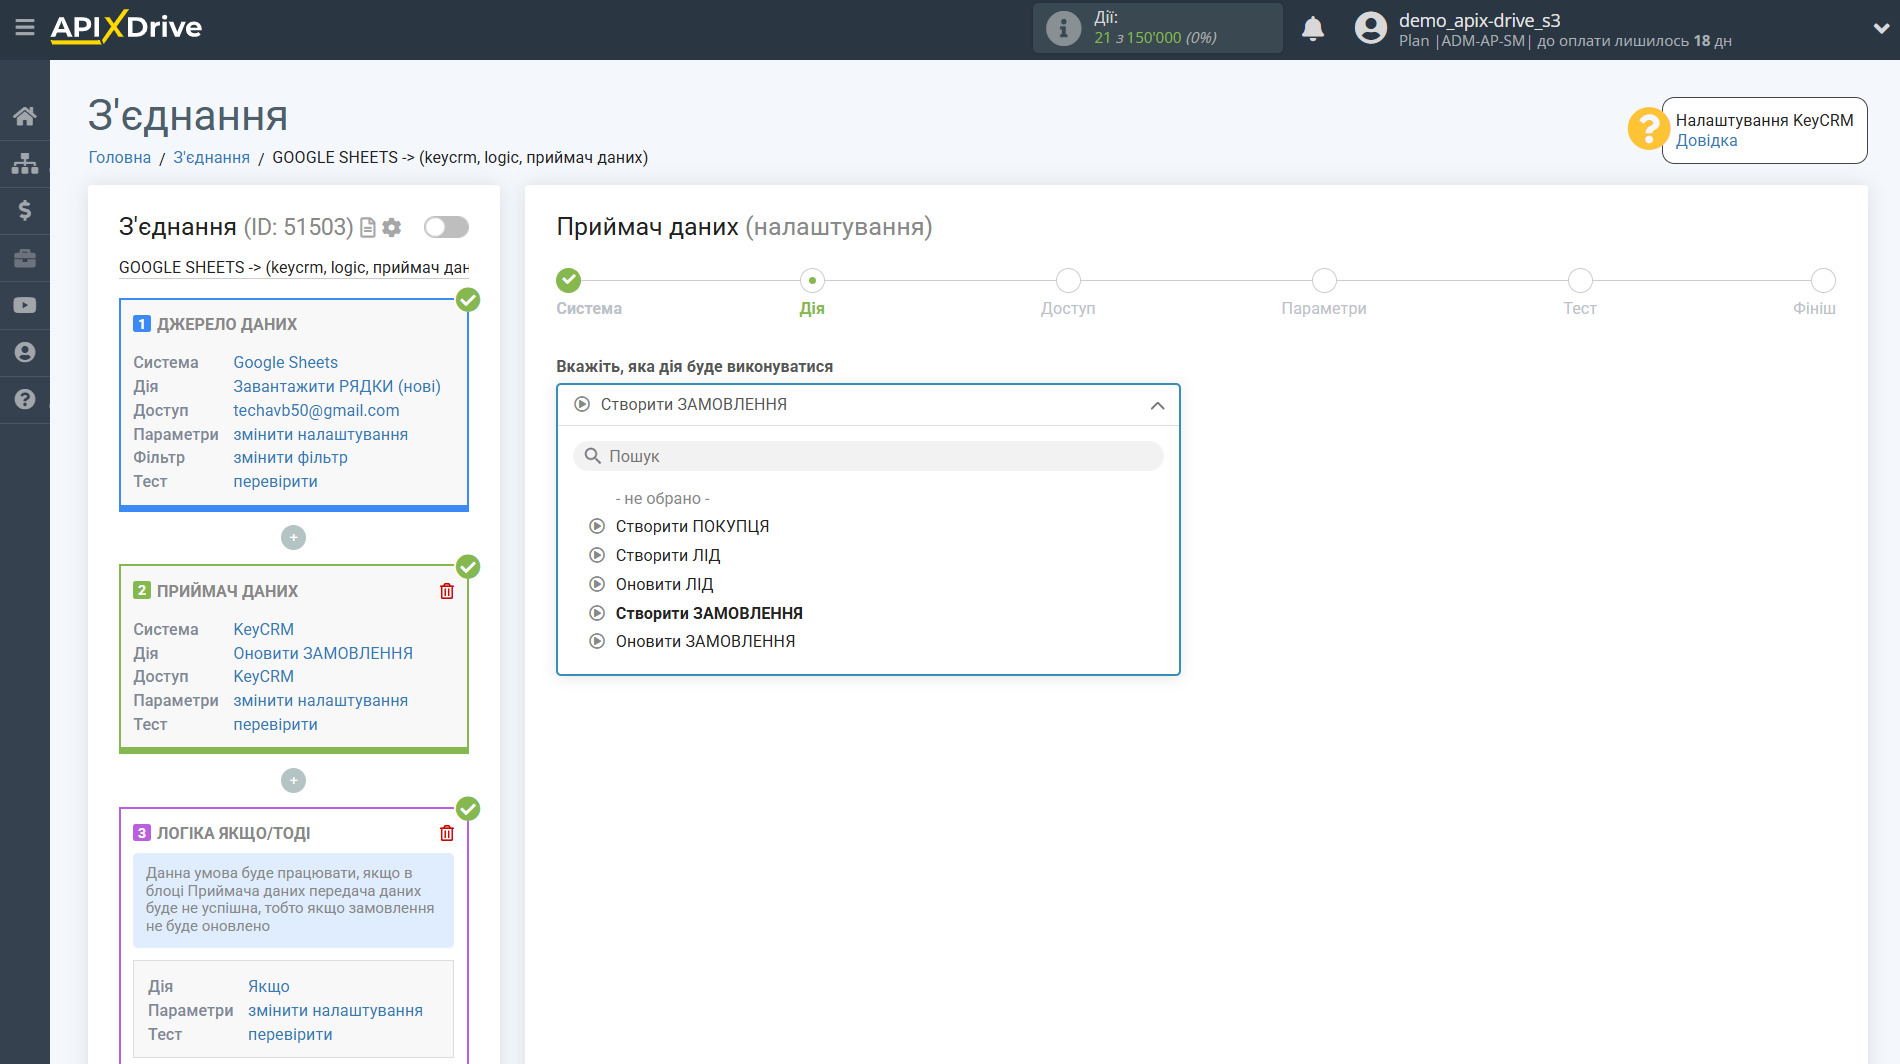This screenshot has width=1900, height=1064.
Task: Open the profile sidebar icon
Action: coord(25,352)
